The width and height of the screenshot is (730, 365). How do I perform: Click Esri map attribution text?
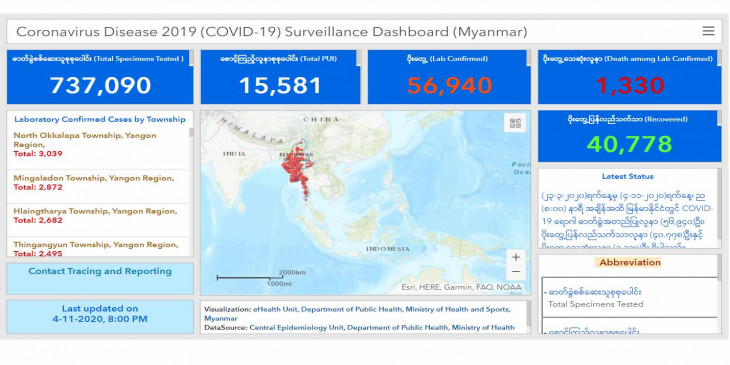click(x=461, y=288)
